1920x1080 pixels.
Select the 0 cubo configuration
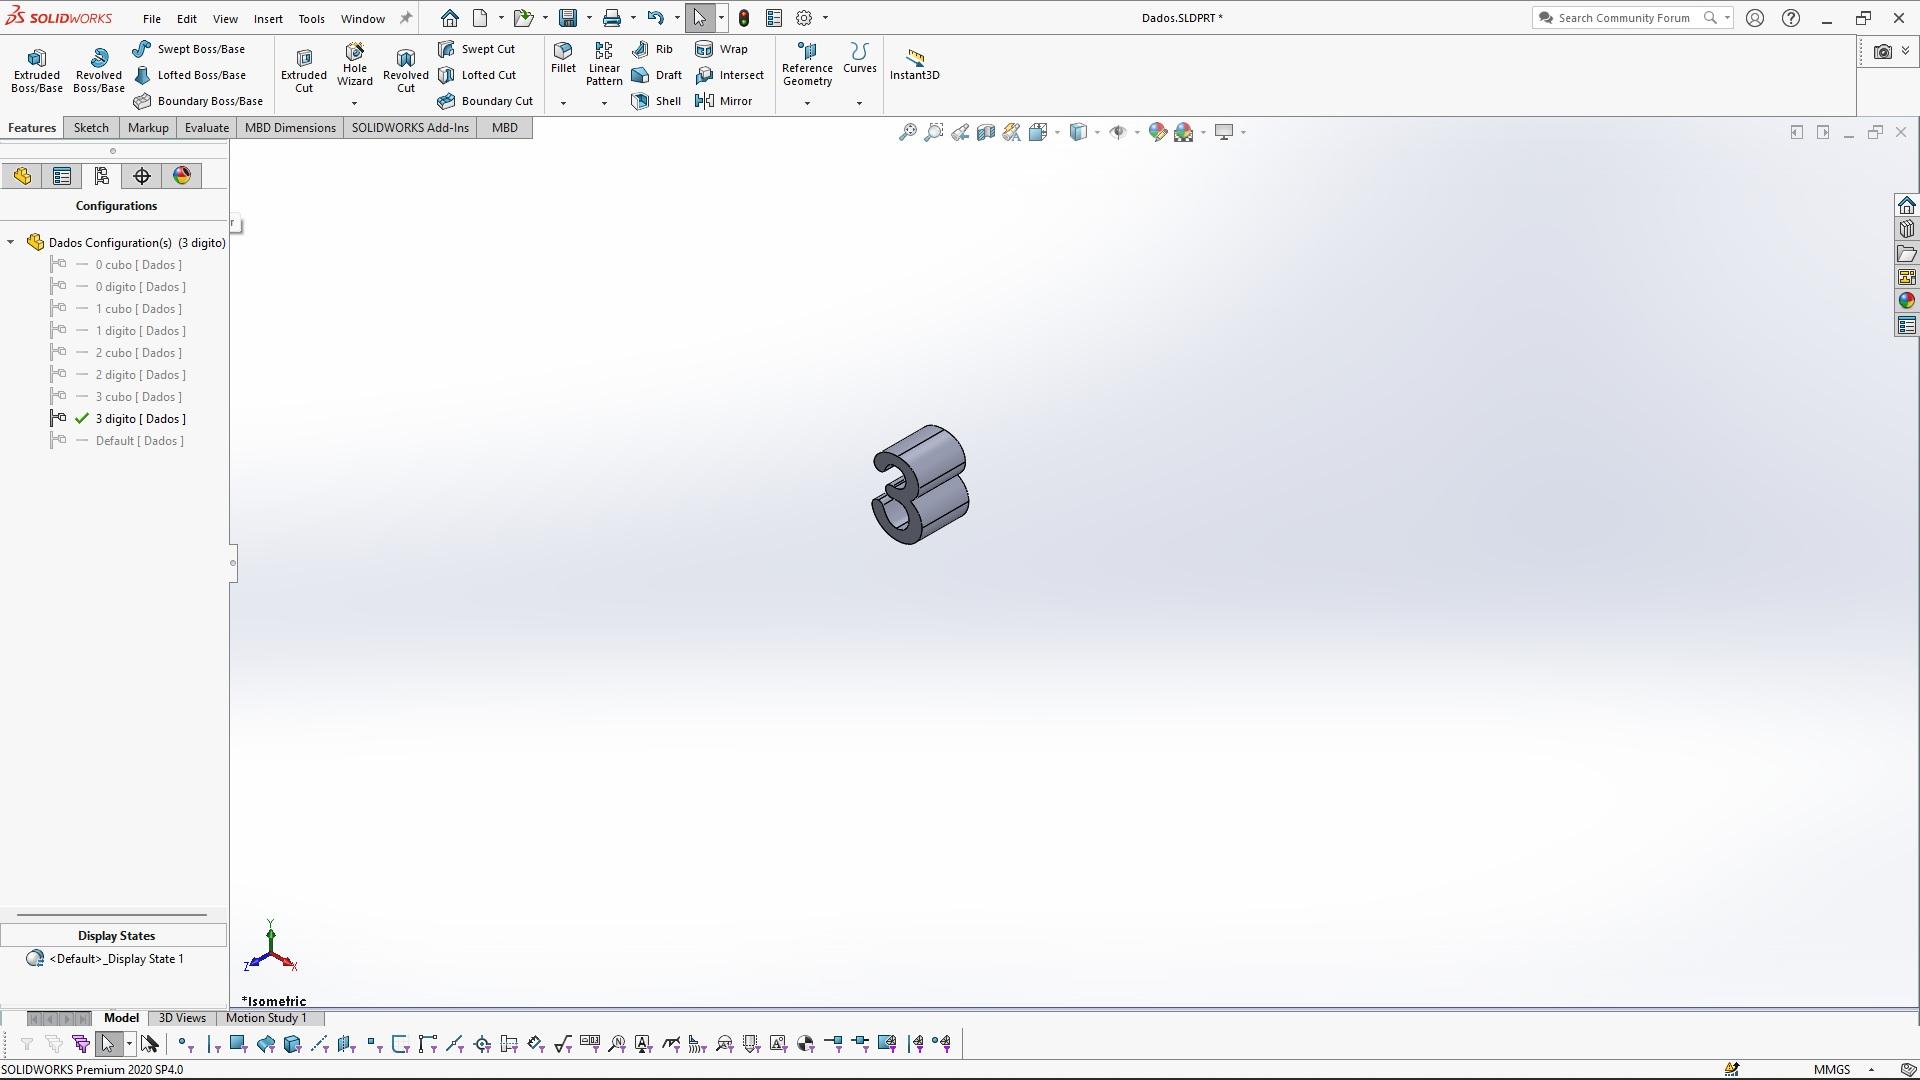[x=139, y=265]
